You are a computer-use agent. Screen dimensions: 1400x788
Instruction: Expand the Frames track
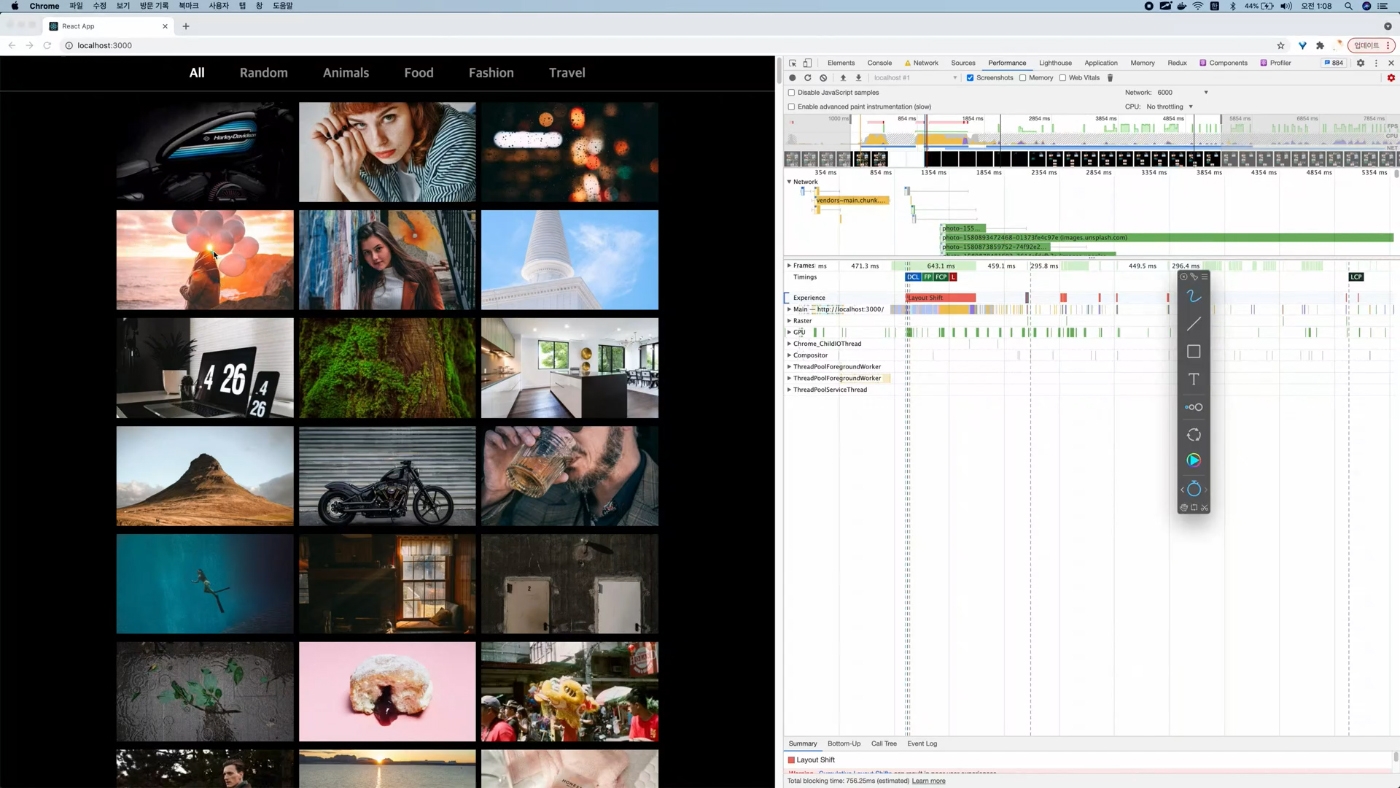click(x=789, y=266)
